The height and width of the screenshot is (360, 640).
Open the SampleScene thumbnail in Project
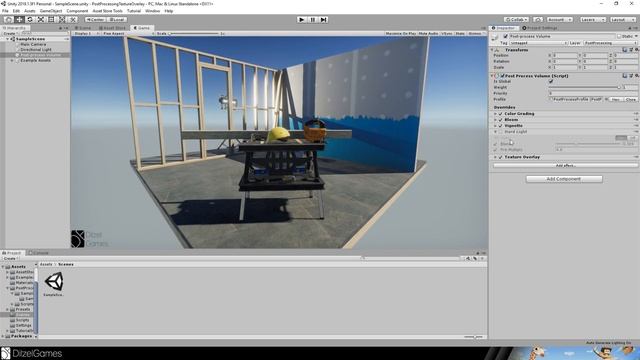point(54,282)
